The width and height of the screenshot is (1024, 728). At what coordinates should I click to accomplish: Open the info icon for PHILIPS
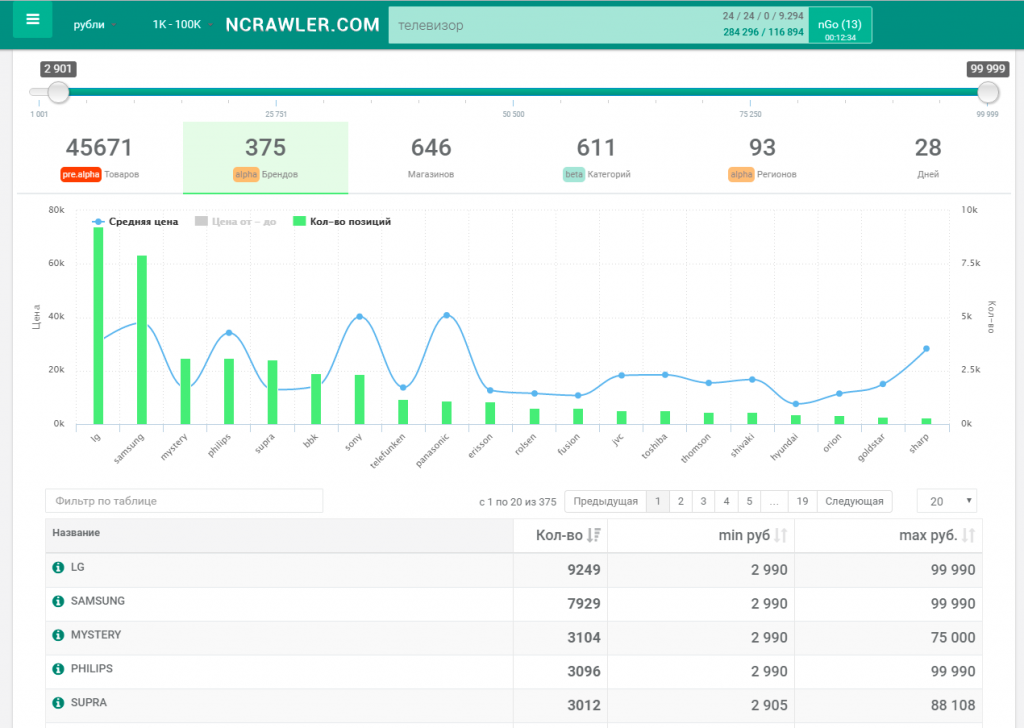[58, 669]
